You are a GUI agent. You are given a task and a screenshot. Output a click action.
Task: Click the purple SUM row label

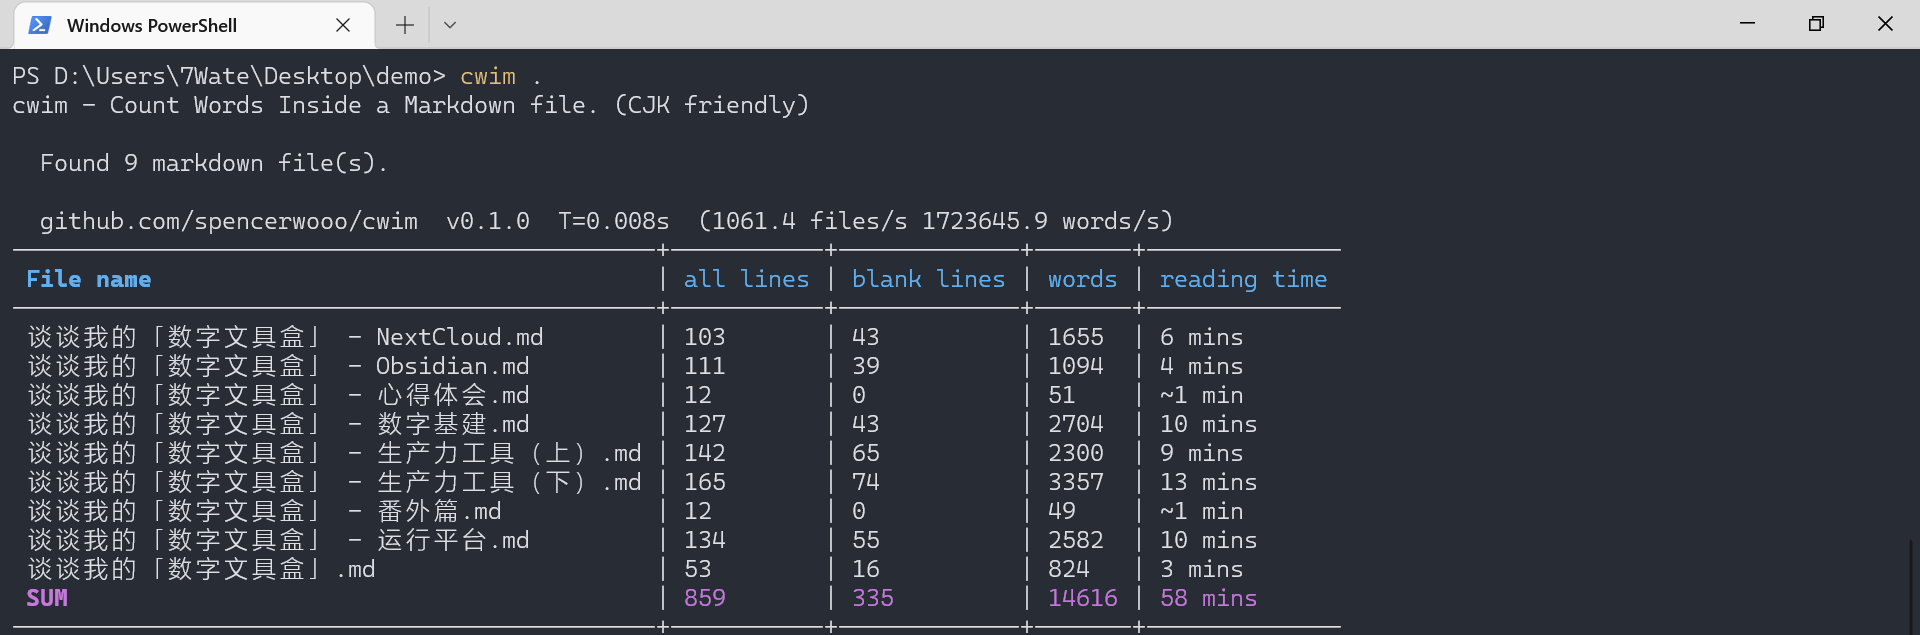47,598
